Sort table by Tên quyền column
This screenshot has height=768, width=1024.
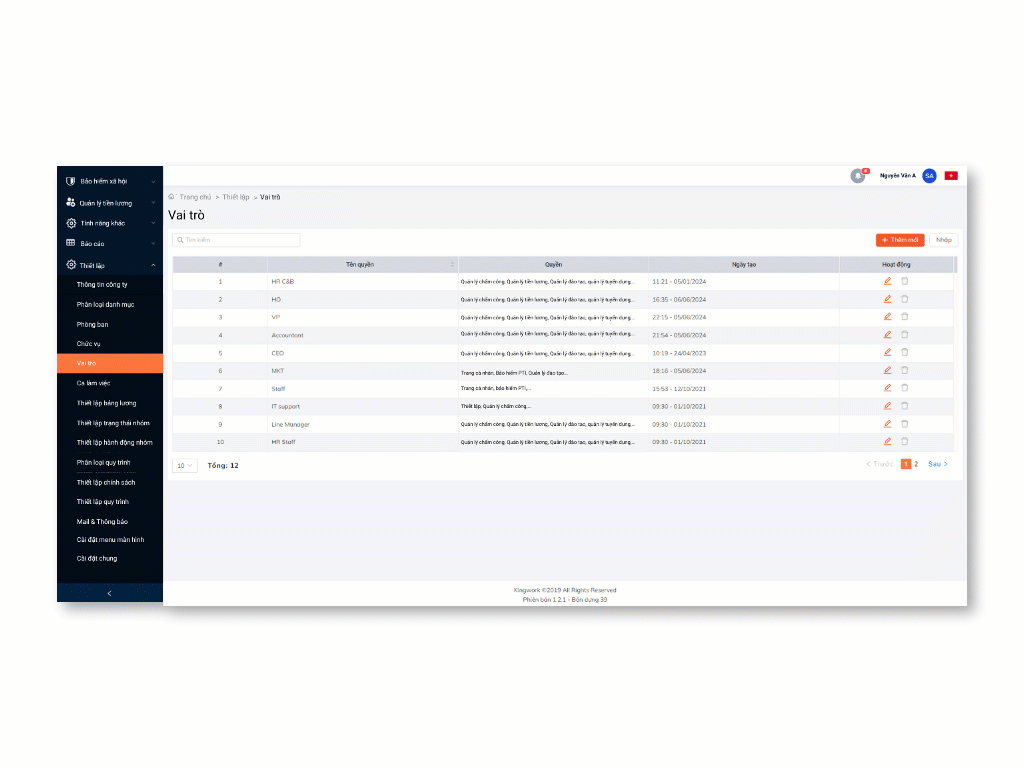[452, 265]
